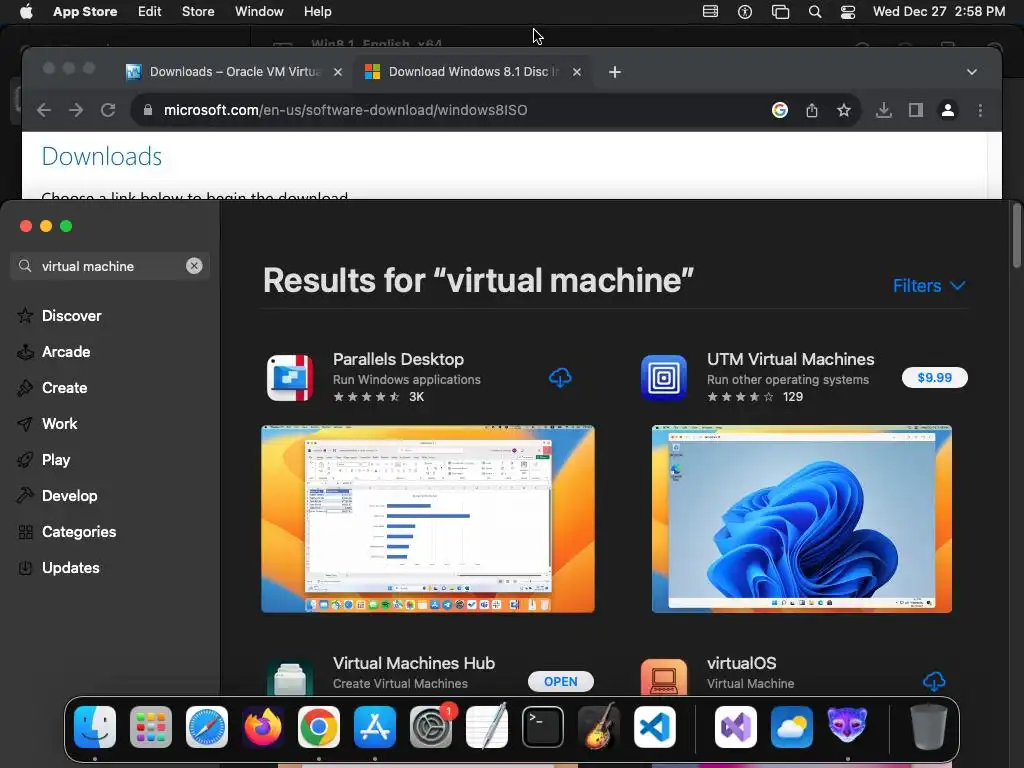Open the Window menu

[x=259, y=11]
